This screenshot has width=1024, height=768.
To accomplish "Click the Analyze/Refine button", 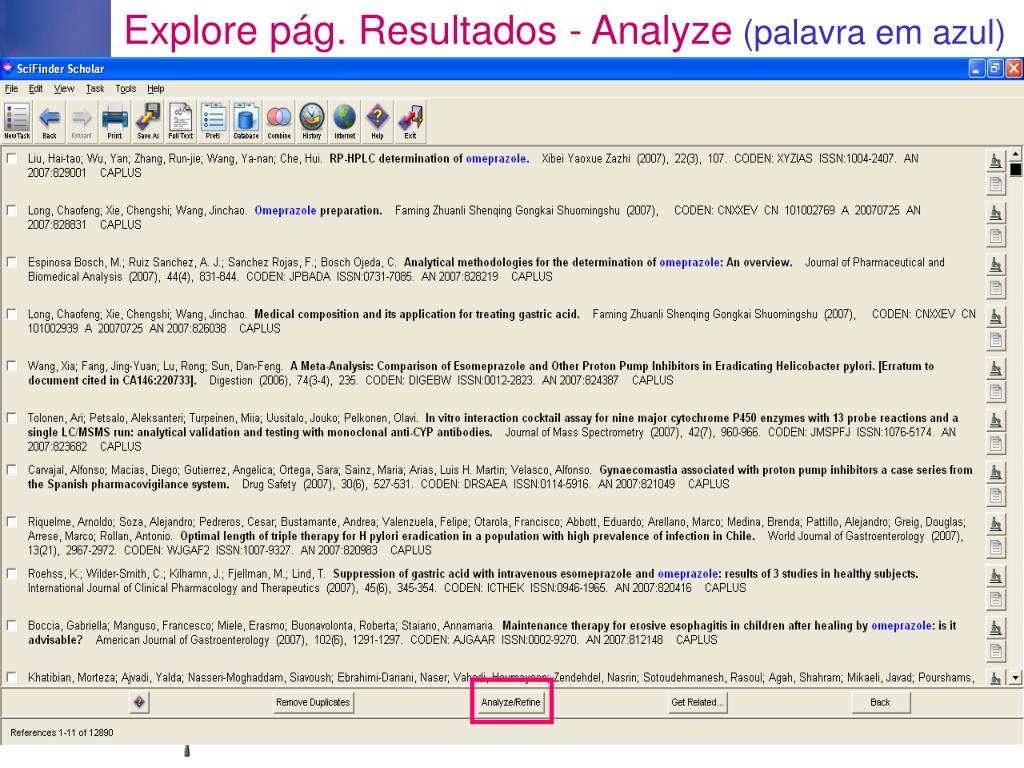I will click(x=511, y=703).
